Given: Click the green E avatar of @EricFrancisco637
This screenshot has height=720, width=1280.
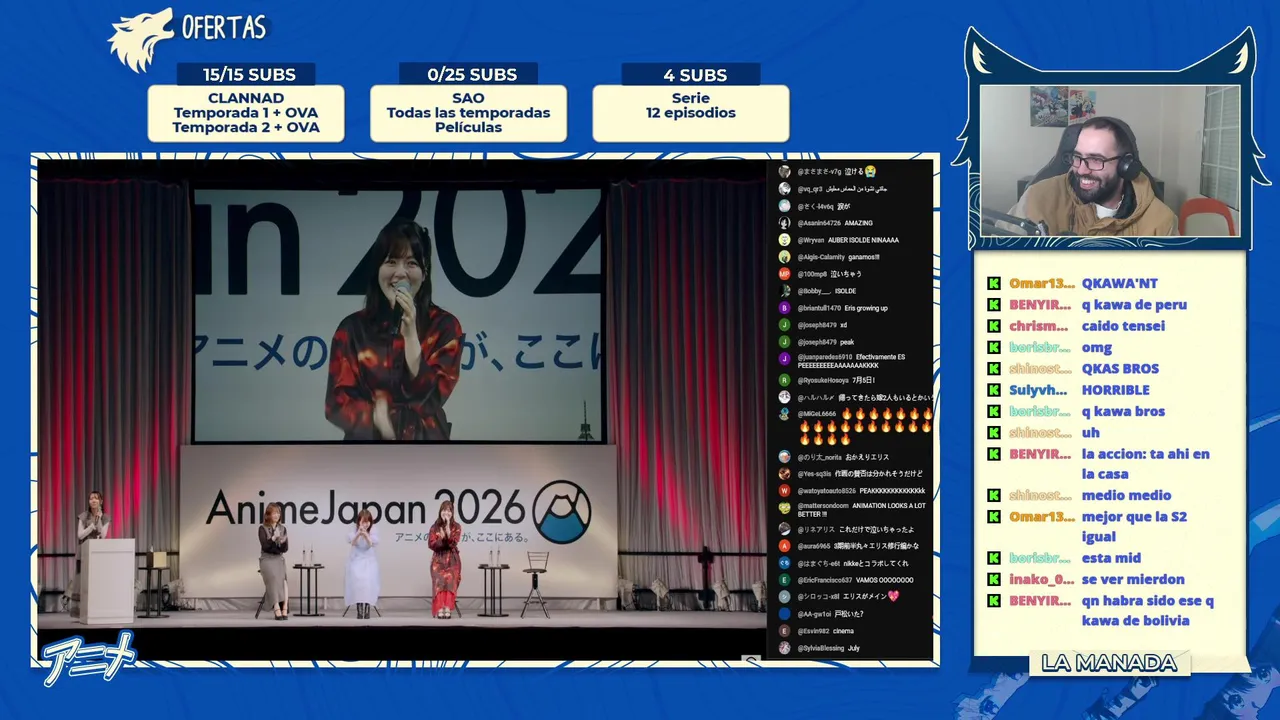Looking at the screenshot, I should pyautogui.click(x=785, y=580).
